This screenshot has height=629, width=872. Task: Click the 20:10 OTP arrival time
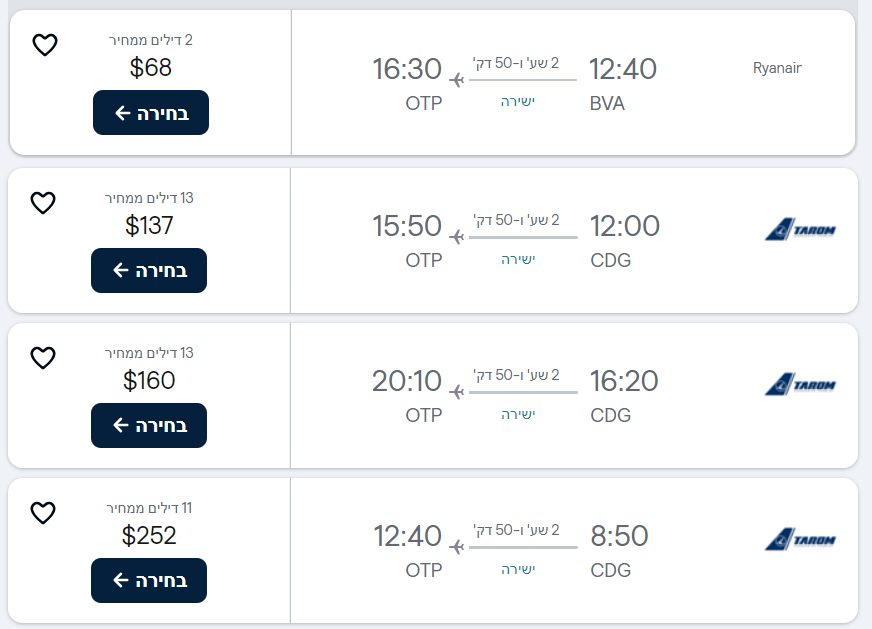pyautogui.click(x=407, y=381)
